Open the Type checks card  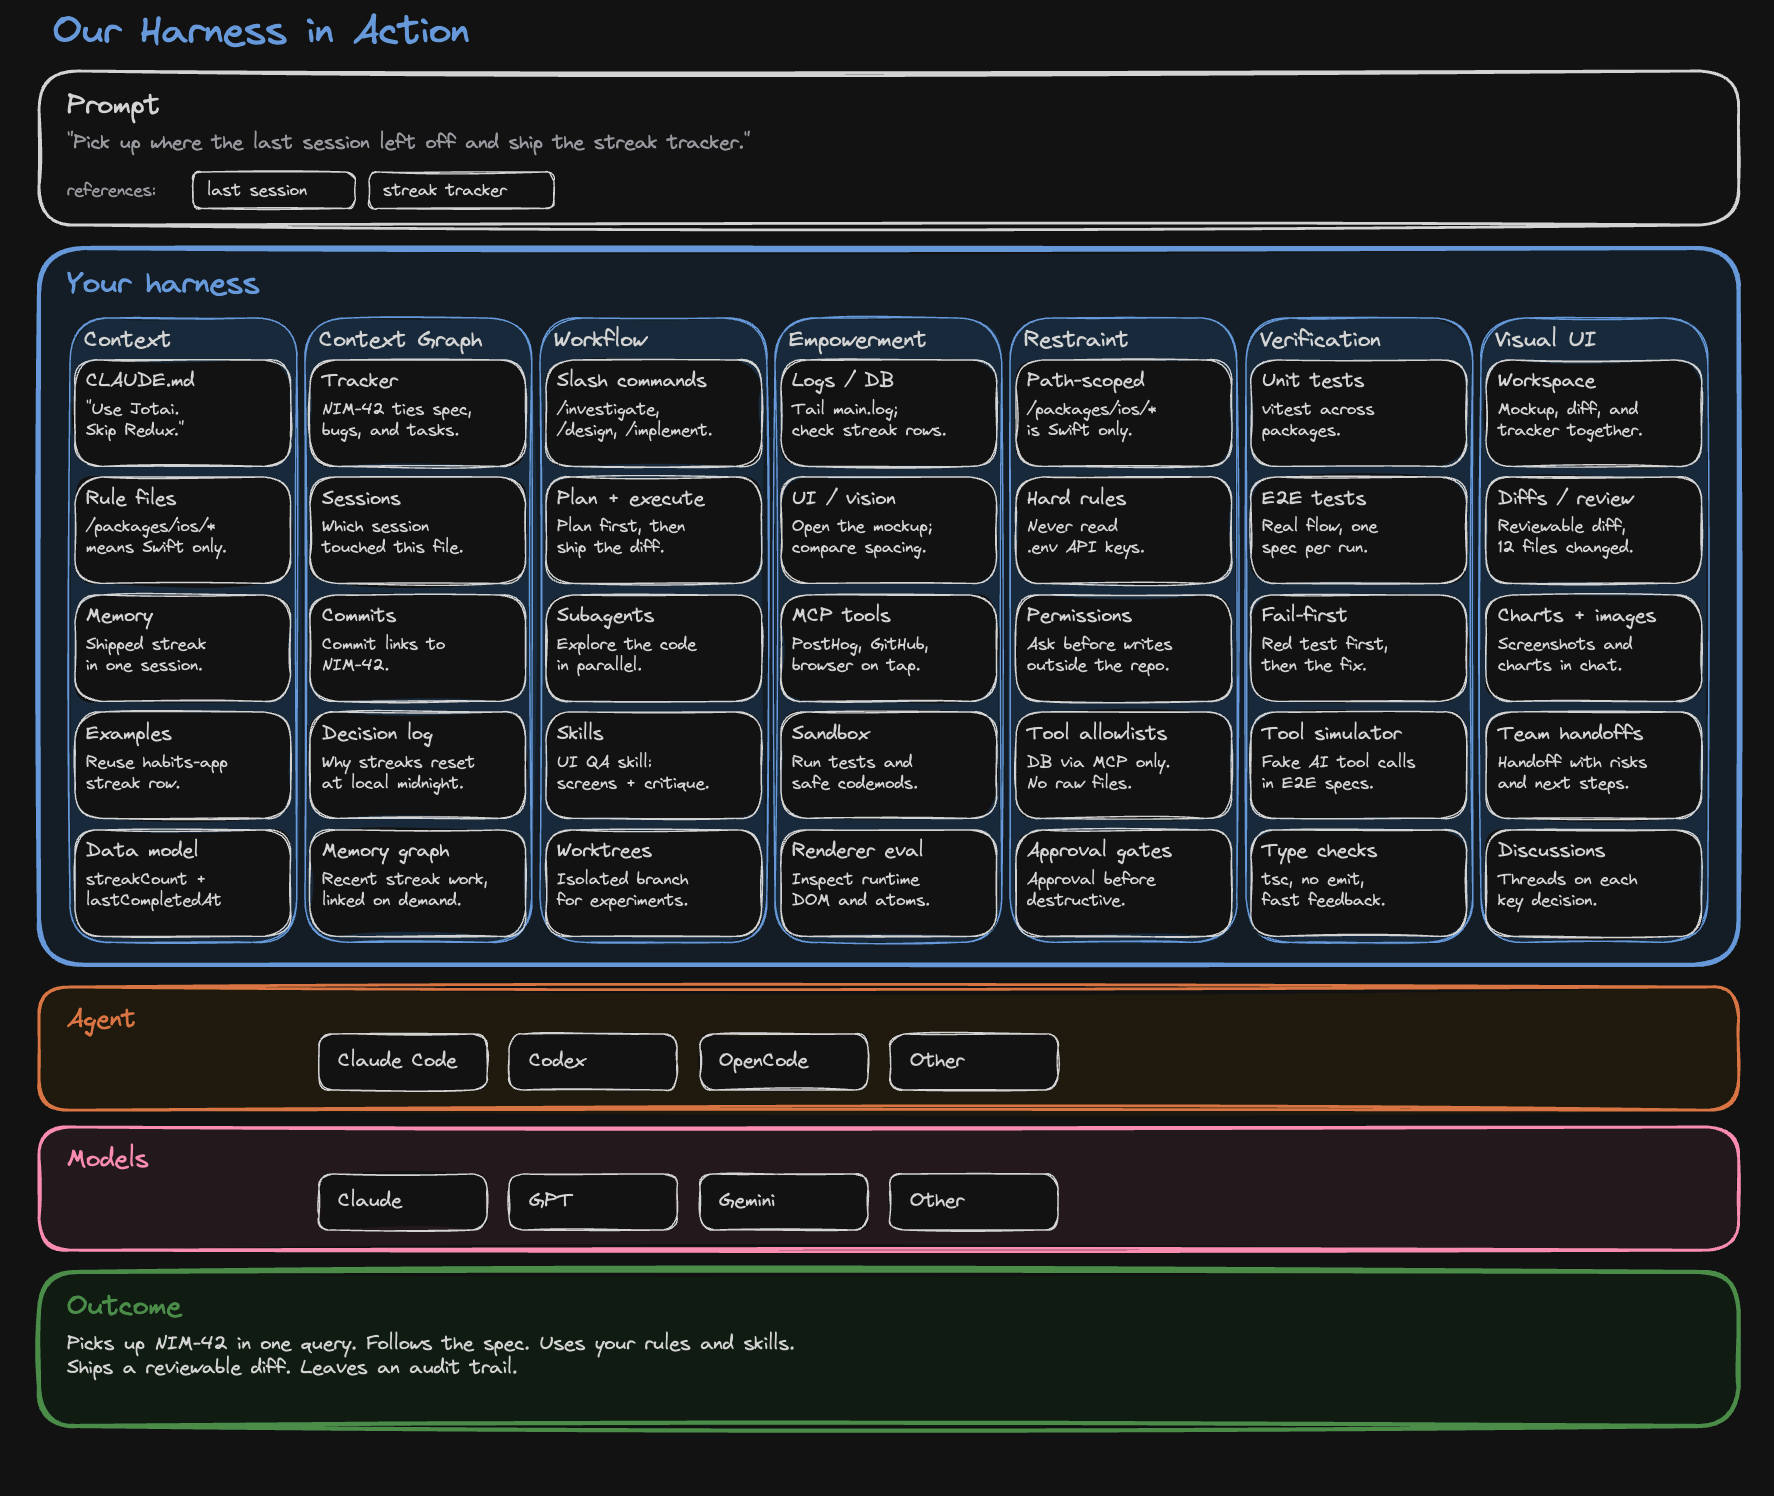(1359, 883)
